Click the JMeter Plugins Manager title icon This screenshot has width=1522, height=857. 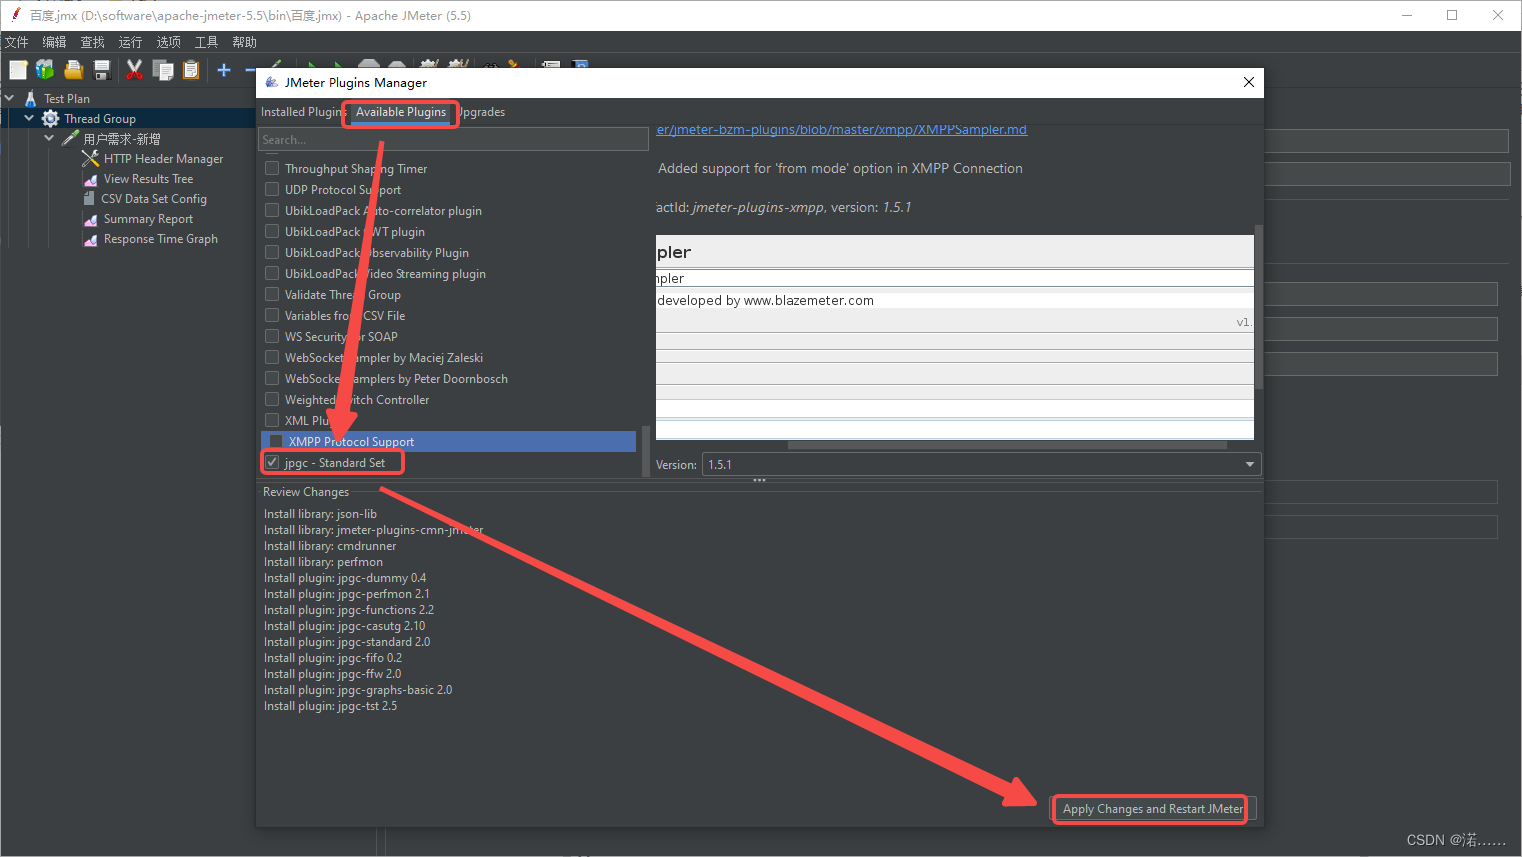tap(272, 82)
